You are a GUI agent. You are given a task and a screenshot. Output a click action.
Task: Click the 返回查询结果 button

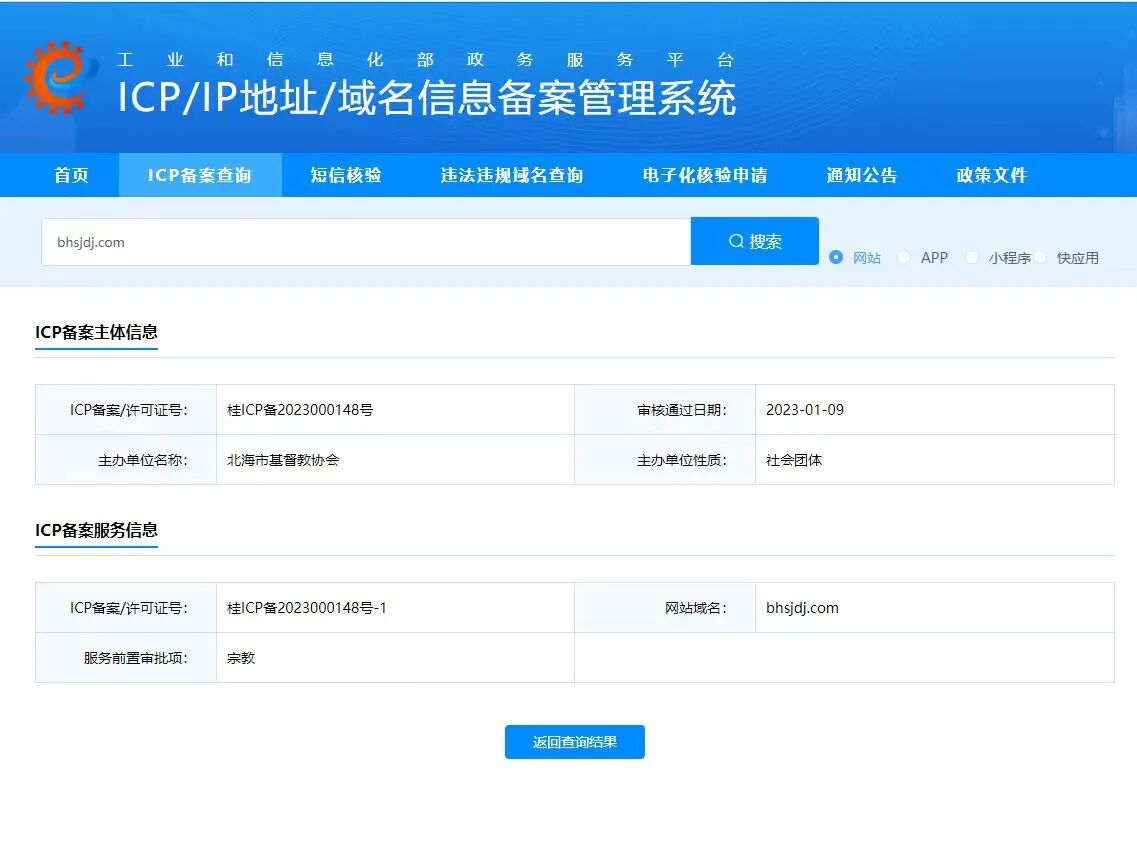tap(574, 742)
